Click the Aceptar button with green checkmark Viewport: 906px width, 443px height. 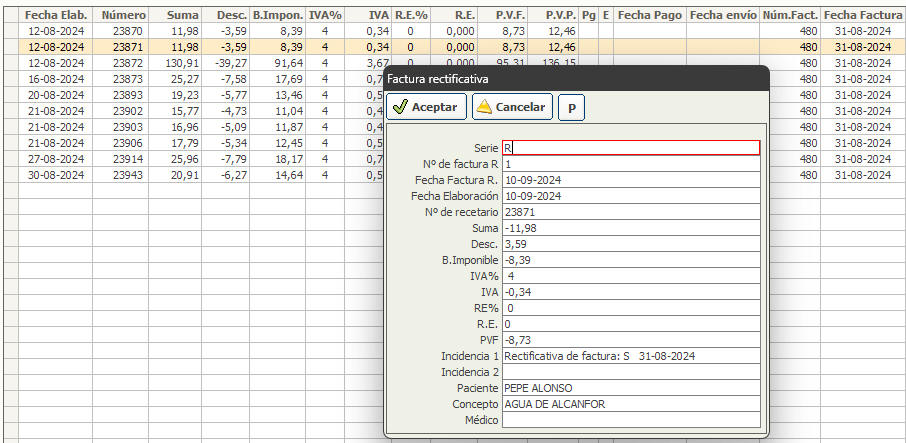coord(425,107)
